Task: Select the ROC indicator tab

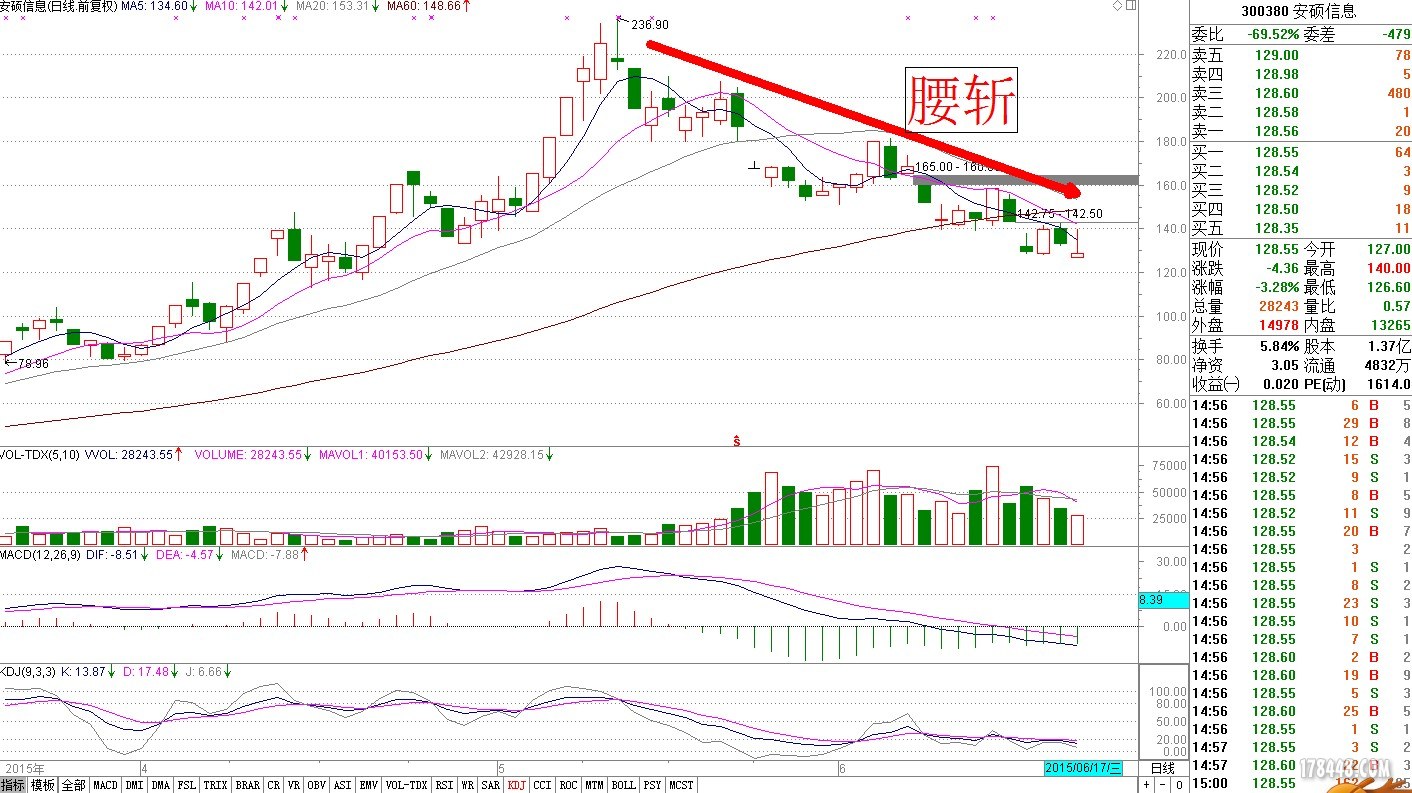Action: coord(568,785)
